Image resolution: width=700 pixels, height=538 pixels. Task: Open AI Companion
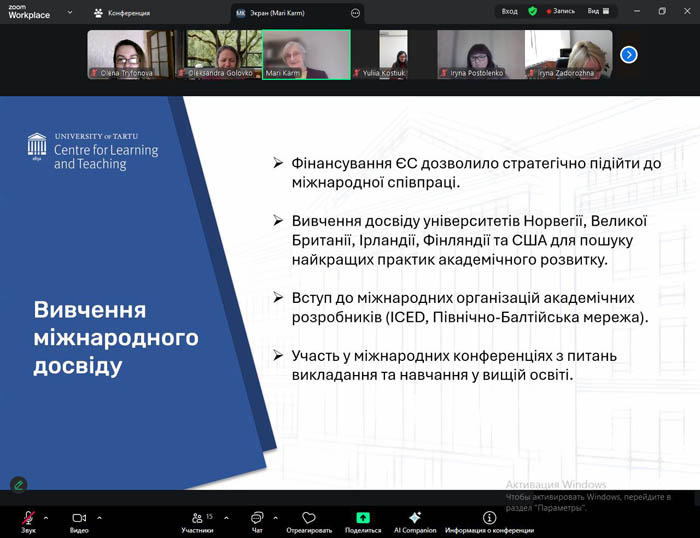click(x=415, y=518)
